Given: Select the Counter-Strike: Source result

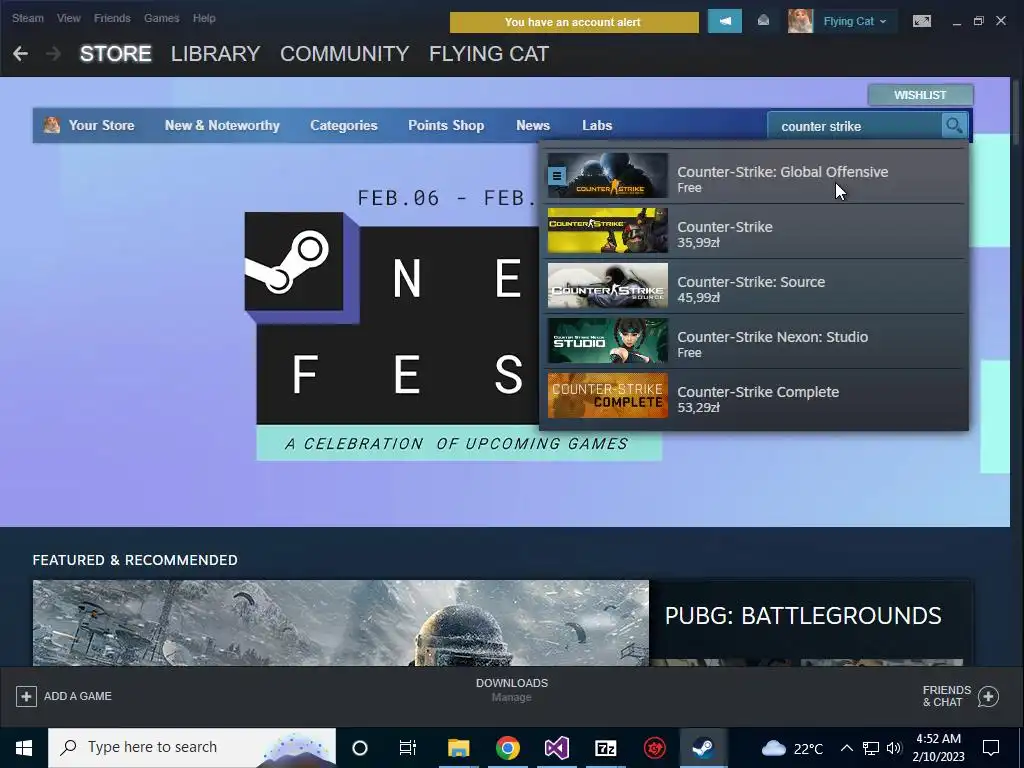Looking at the screenshot, I should pos(755,286).
